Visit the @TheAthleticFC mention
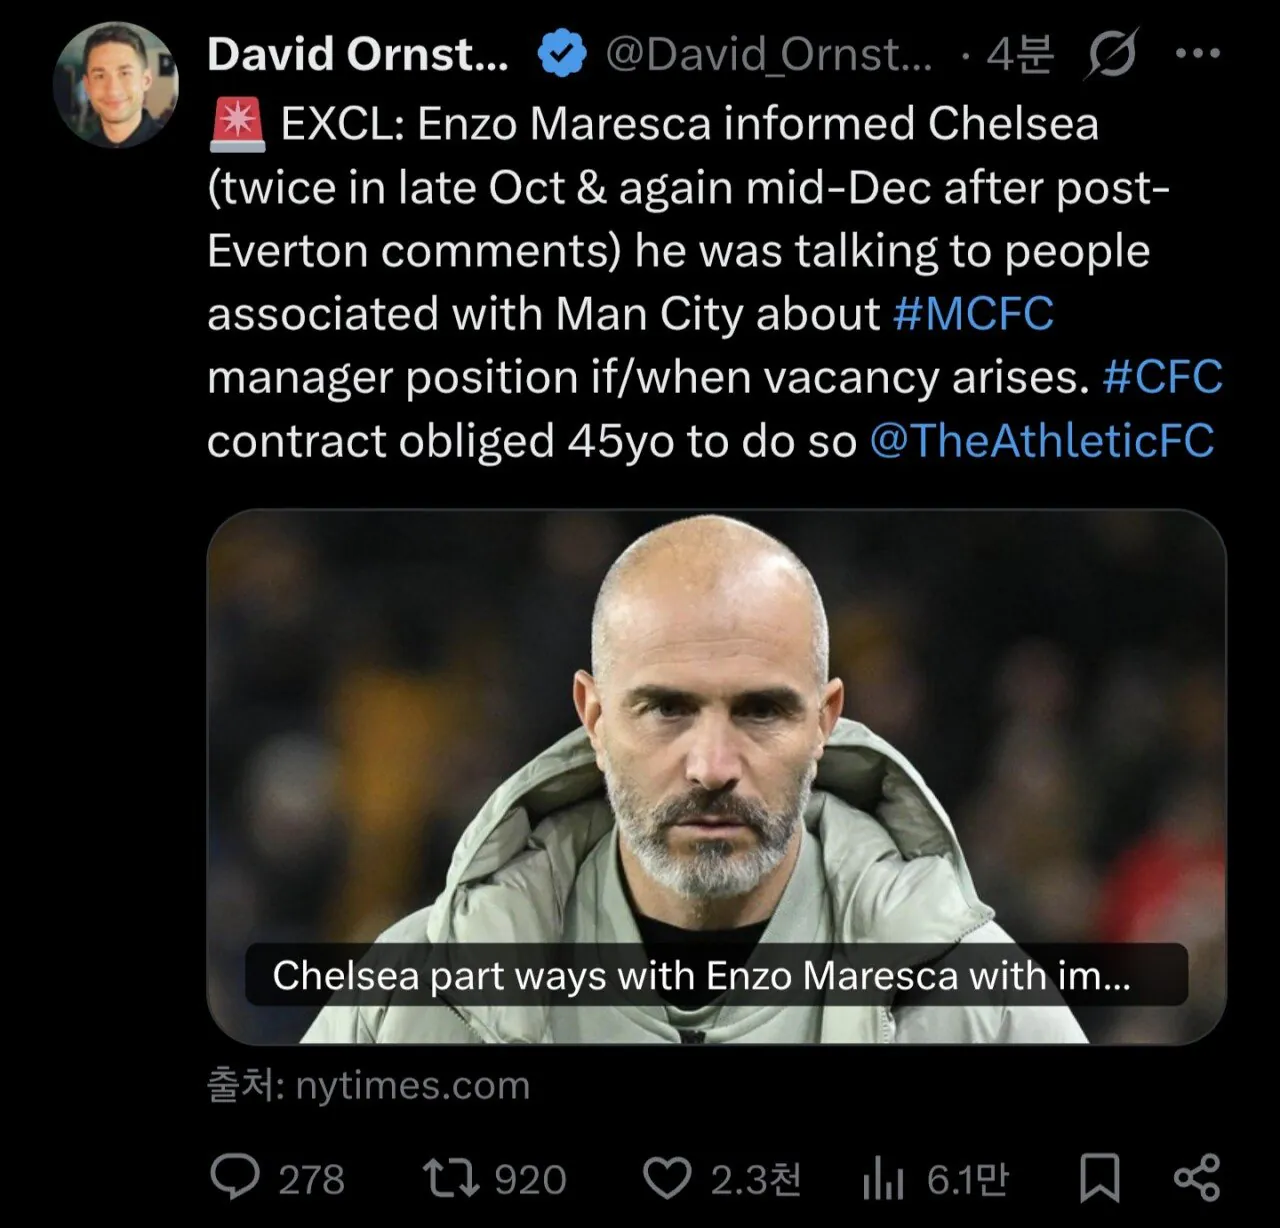The height and width of the screenshot is (1228, 1280). 1041,441
